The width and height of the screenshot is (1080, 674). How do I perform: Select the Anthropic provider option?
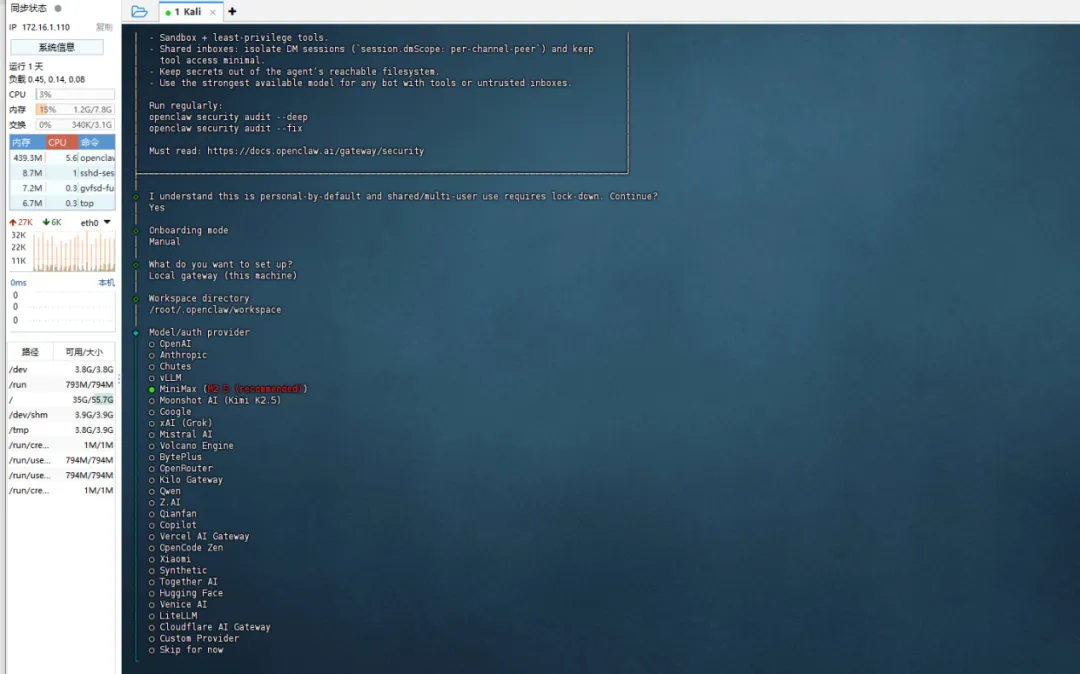coord(178,355)
